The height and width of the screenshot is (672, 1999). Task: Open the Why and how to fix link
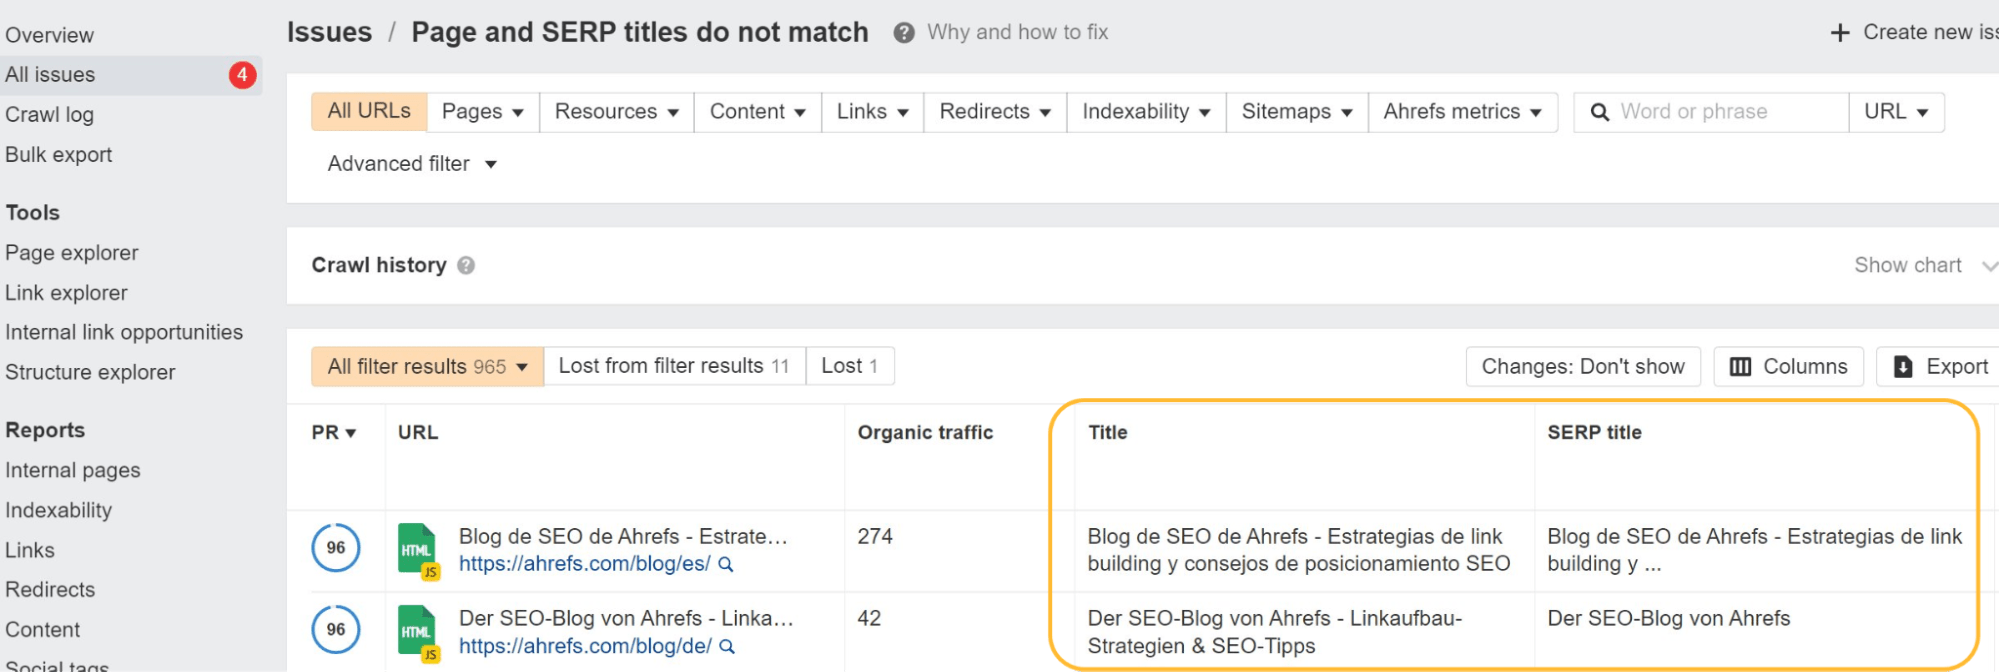(x=1015, y=31)
